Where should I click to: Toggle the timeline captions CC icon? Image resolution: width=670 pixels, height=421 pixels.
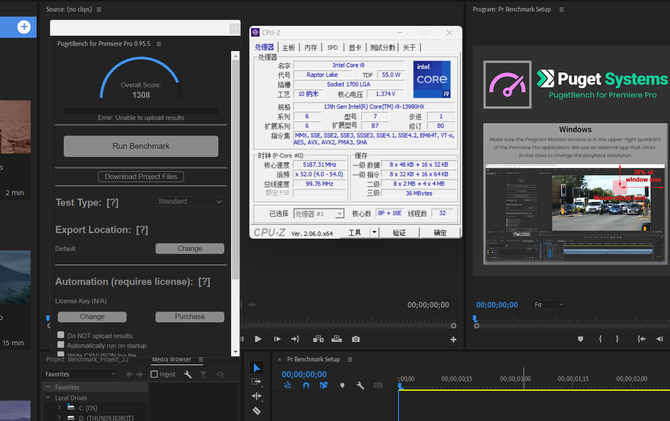tap(378, 386)
